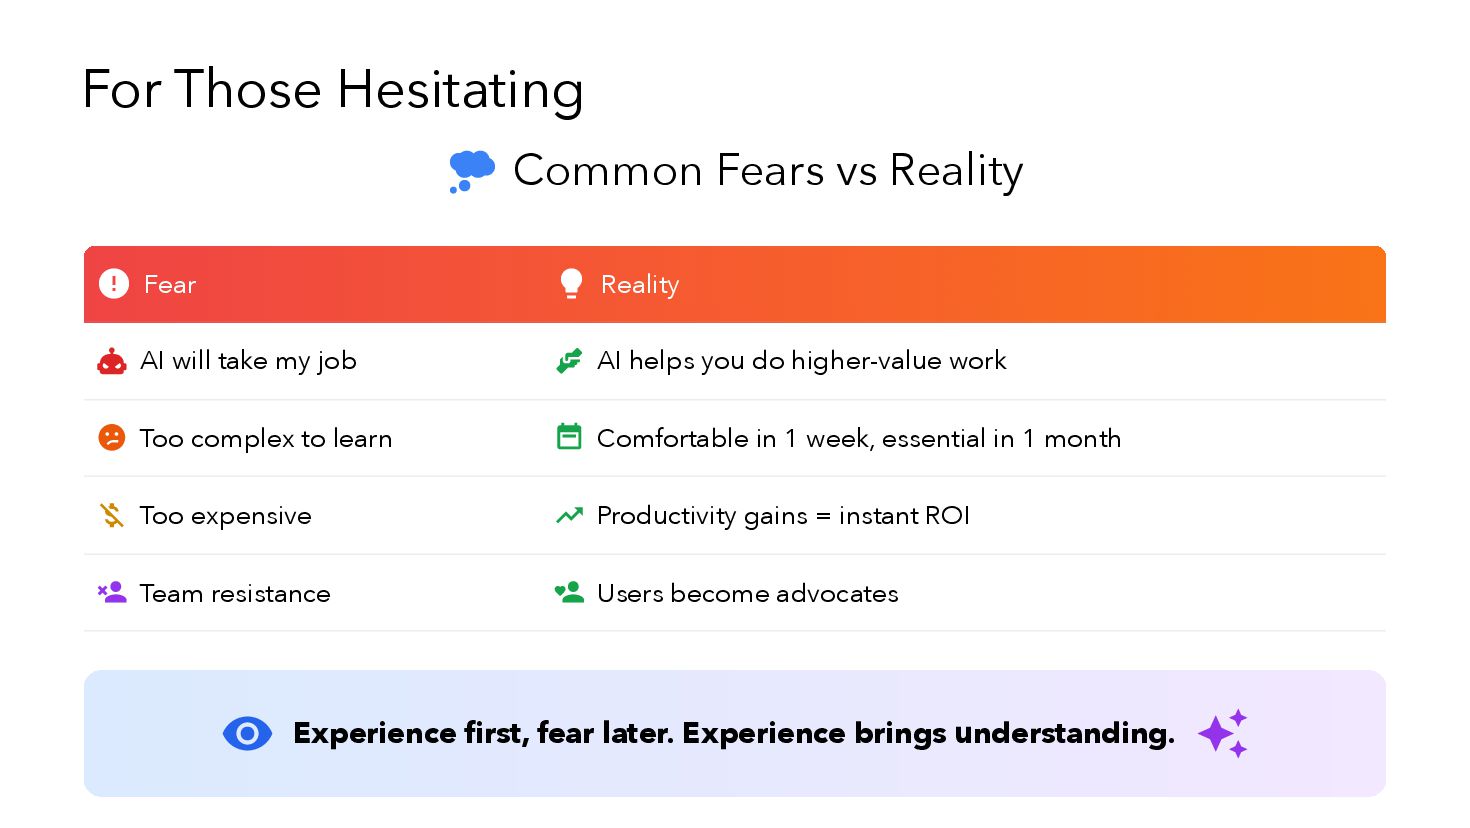Click the purple remove-user icon
Screen dimensions: 1470x828
(x=112, y=593)
